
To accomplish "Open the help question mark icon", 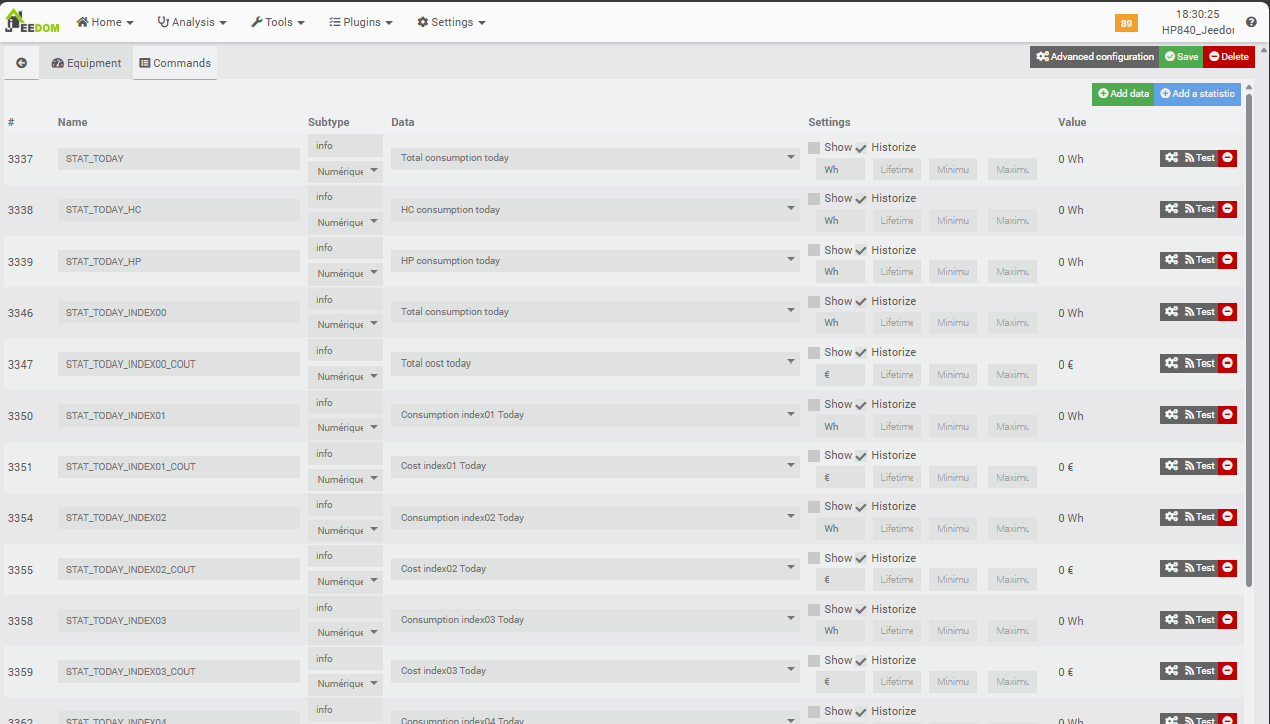I will coord(1251,22).
